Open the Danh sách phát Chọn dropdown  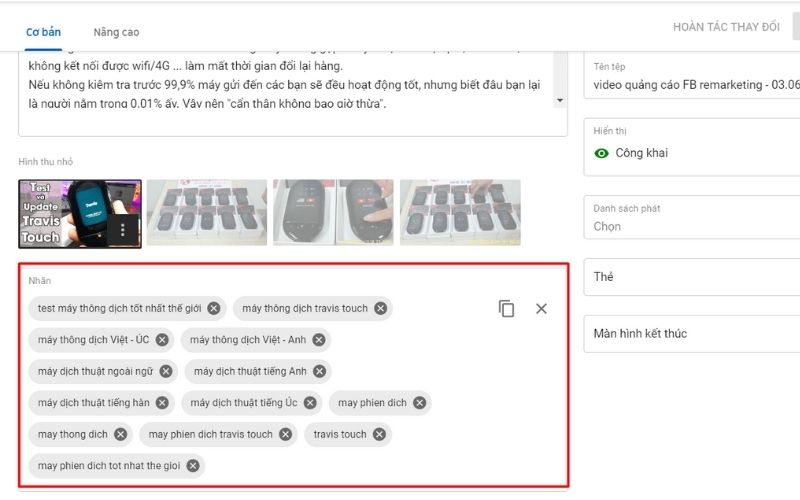(x=692, y=217)
